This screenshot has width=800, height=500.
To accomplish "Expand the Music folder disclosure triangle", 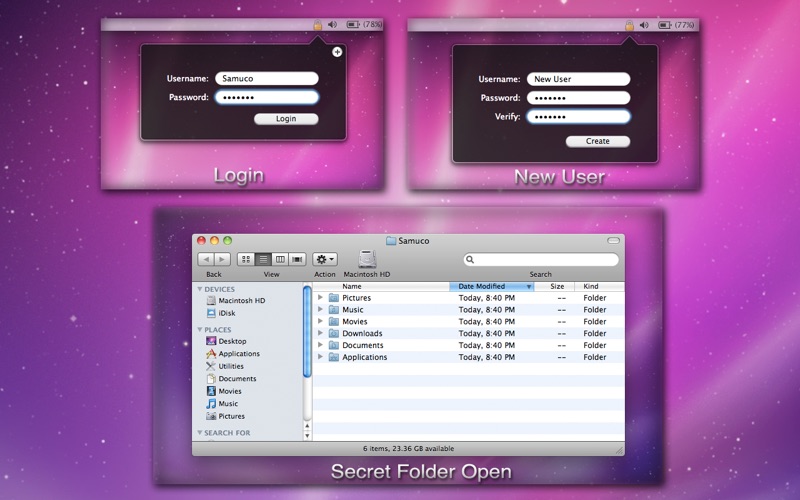I will tap(320, 309).
